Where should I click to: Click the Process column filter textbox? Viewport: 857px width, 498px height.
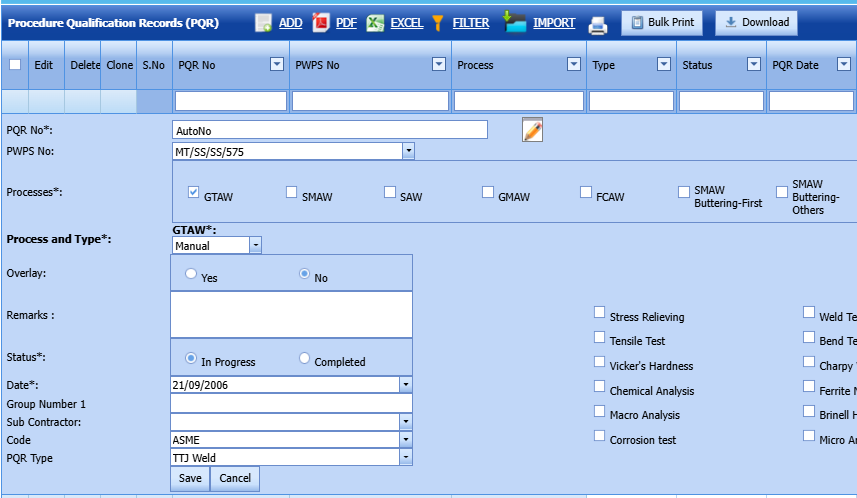click(519, 101)
